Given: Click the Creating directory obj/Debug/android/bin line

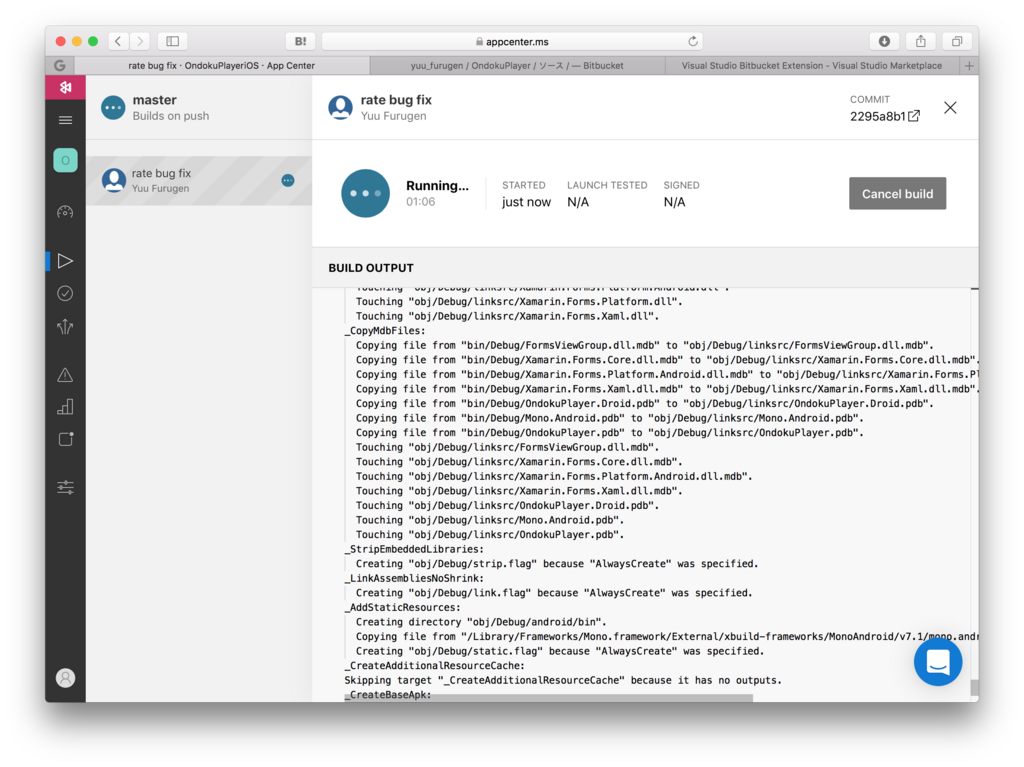Looking at the screenshot, I should [481, 622].
